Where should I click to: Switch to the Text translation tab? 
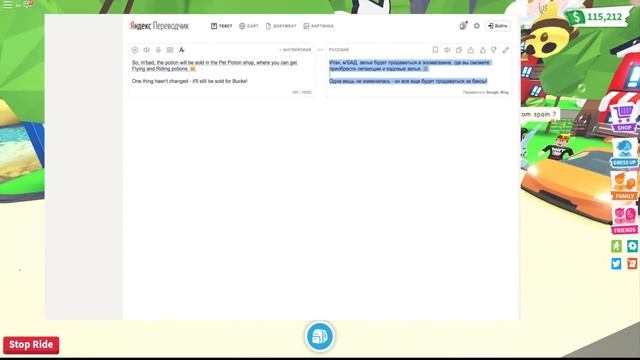pyautogui.click(x=221, y=26)
